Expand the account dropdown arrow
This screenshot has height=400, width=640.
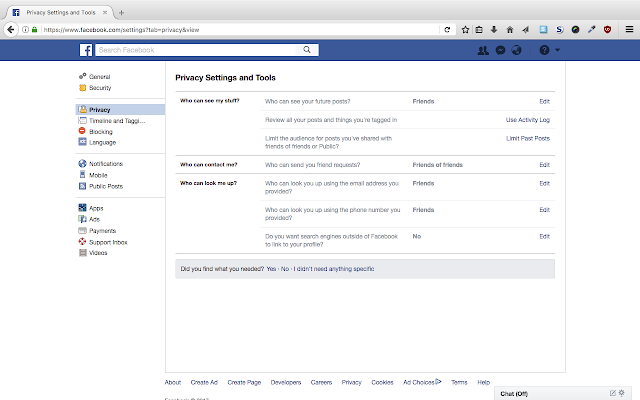click(558, 50)
